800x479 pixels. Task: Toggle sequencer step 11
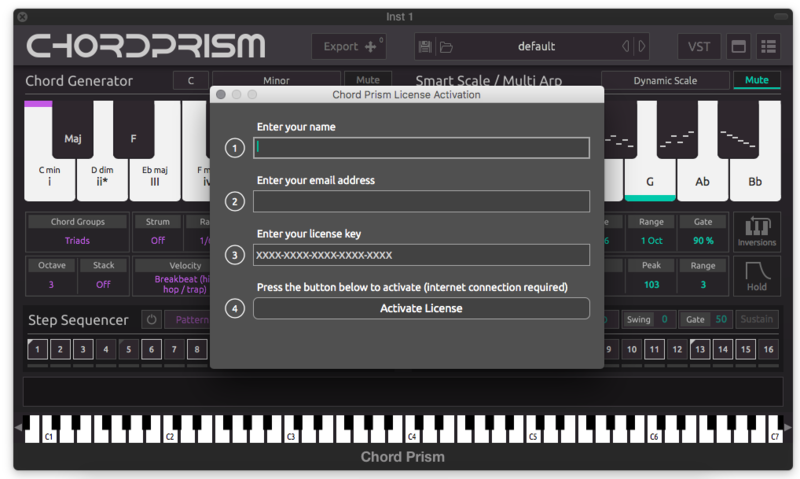[654, 349]
